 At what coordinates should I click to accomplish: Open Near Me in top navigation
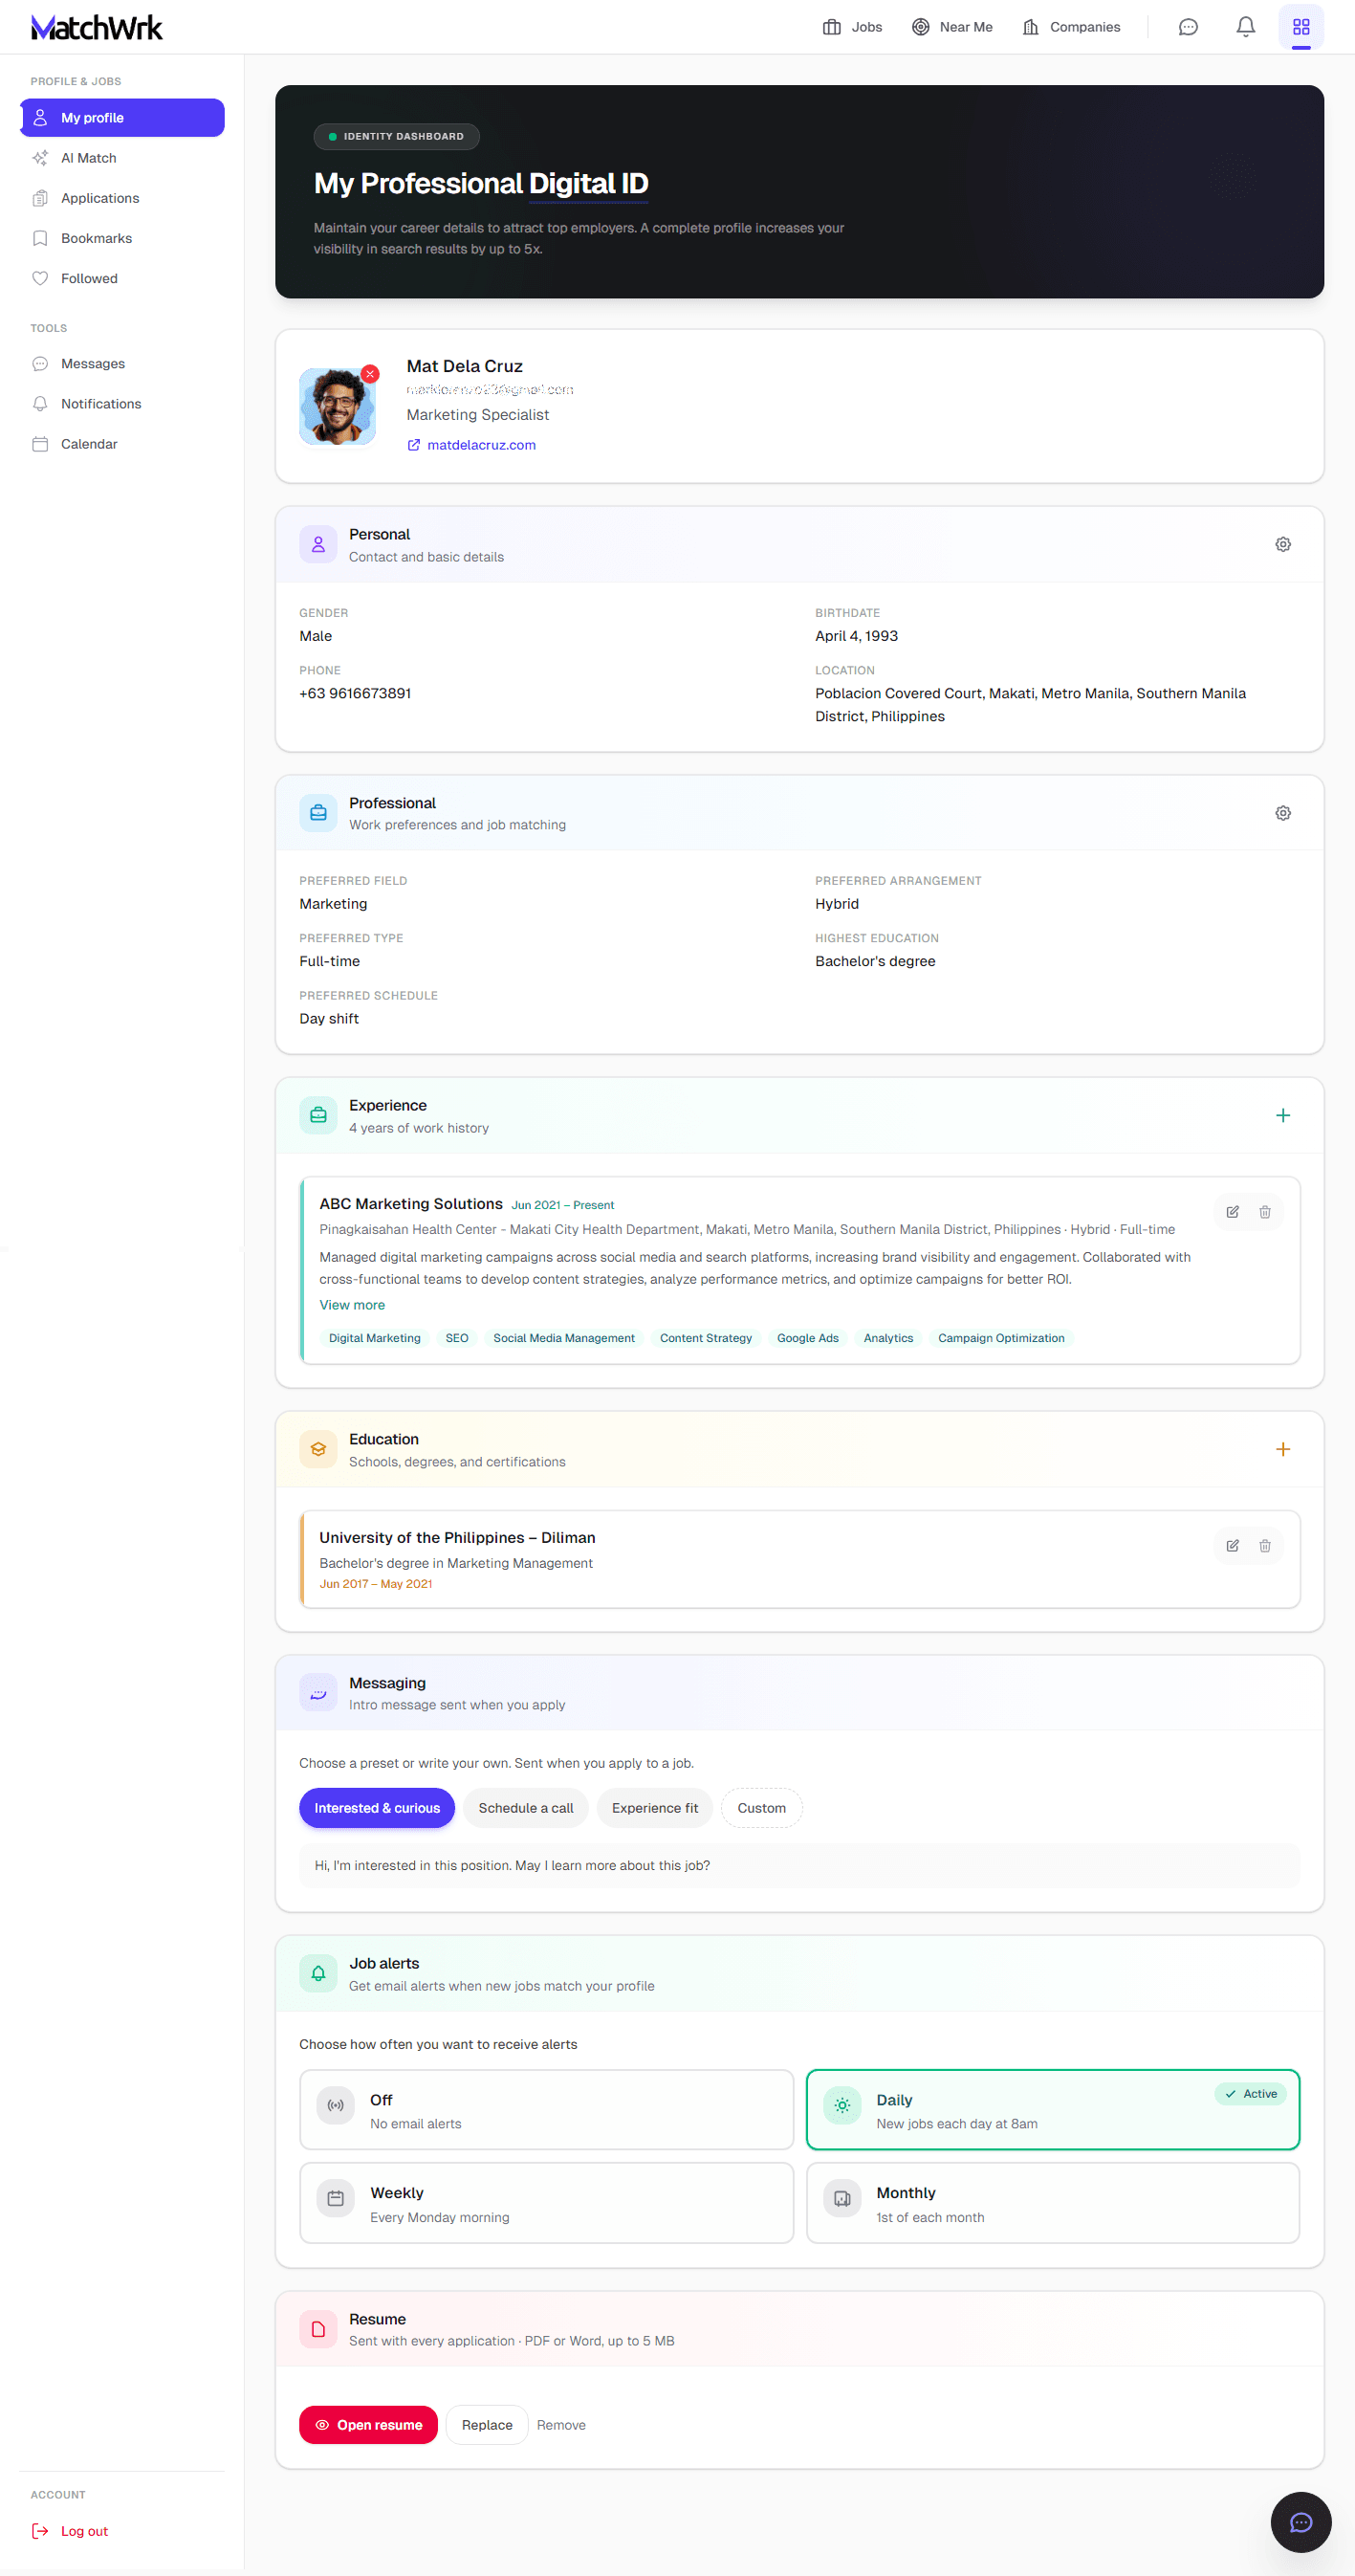click(952, 27)
